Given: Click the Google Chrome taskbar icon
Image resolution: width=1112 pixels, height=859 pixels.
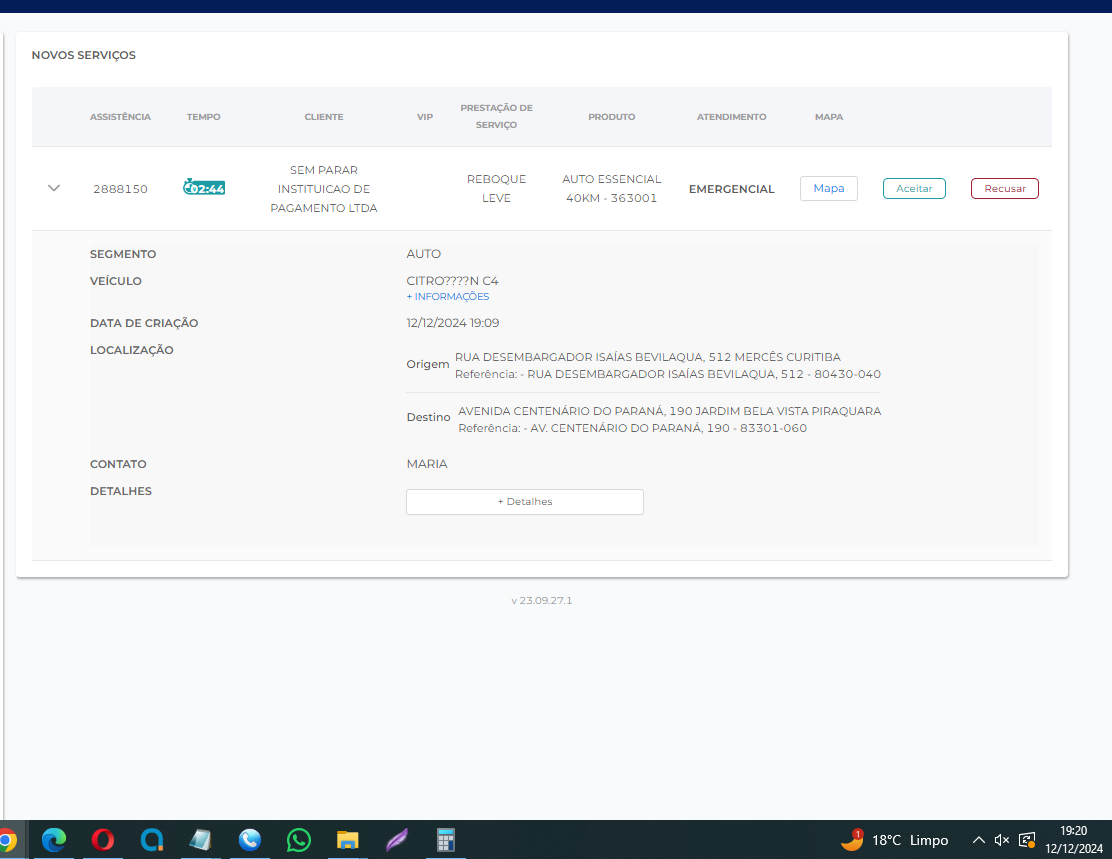Looking at the screenshot, I should [6, 840].
